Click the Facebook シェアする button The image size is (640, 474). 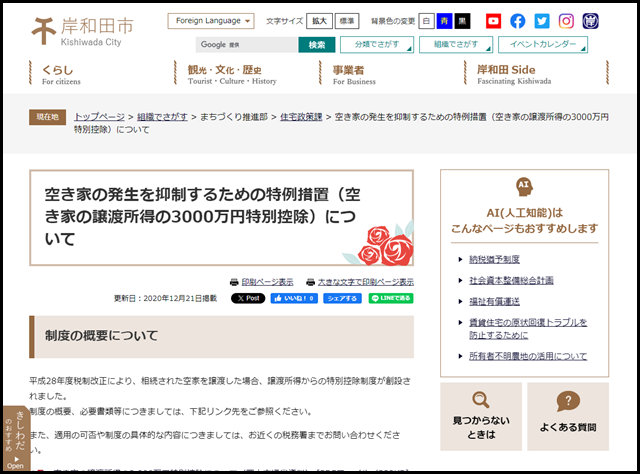point(342,298)
